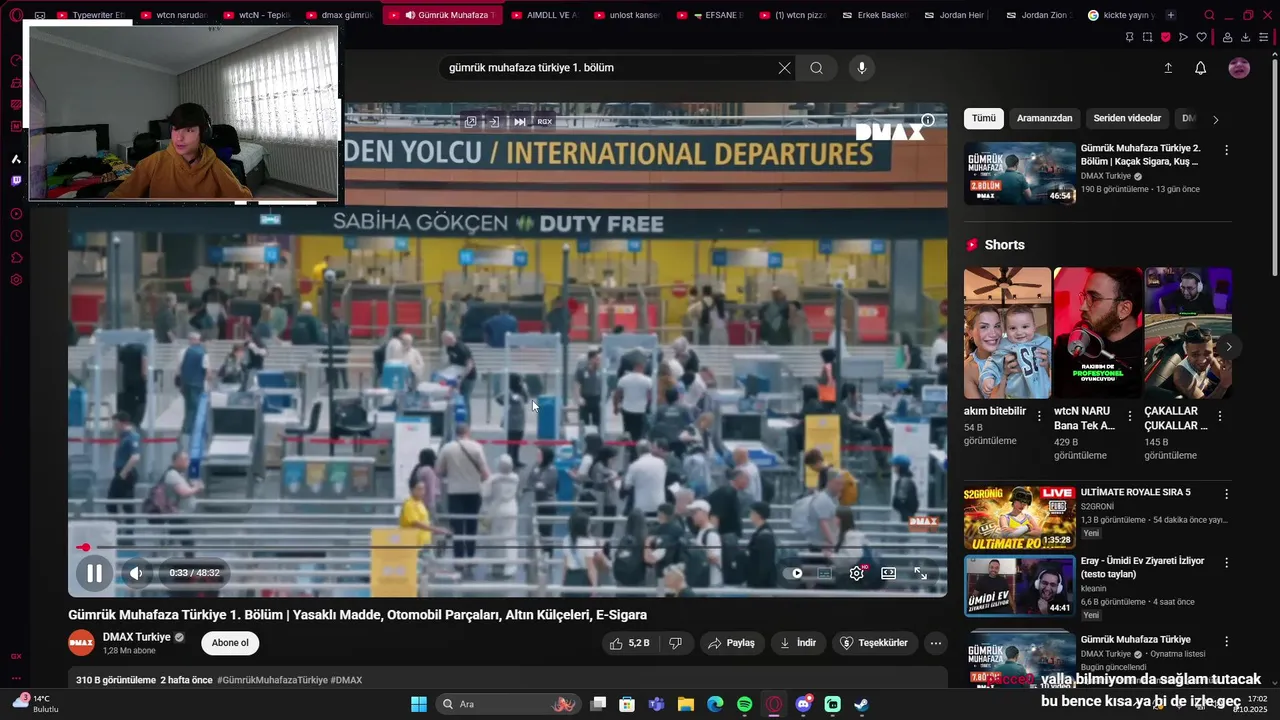Click the Teşekkürler button
Viewport: 1280px width, 720px height.
click(x=874, y=643)
